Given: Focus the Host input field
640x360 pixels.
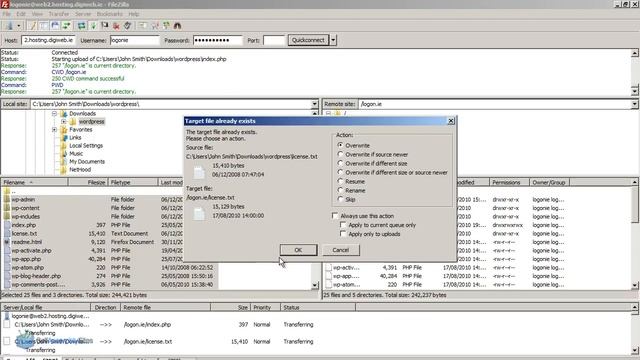Looking at the screenshot, I should [49, 40].
